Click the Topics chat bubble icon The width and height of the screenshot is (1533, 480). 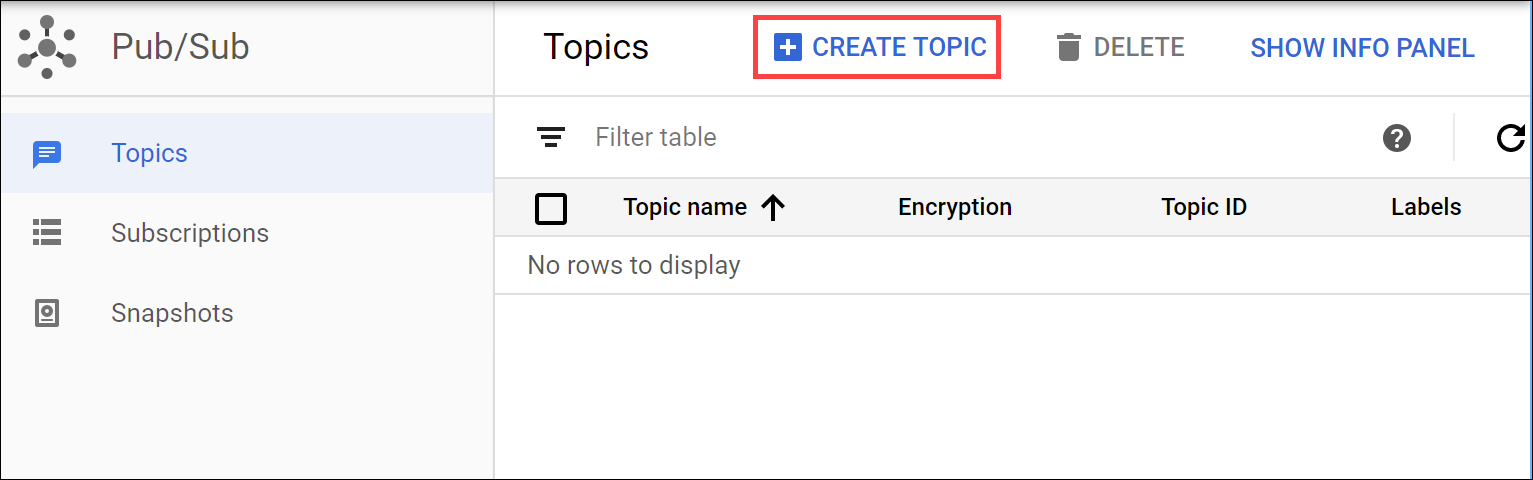tap(47, 154)
